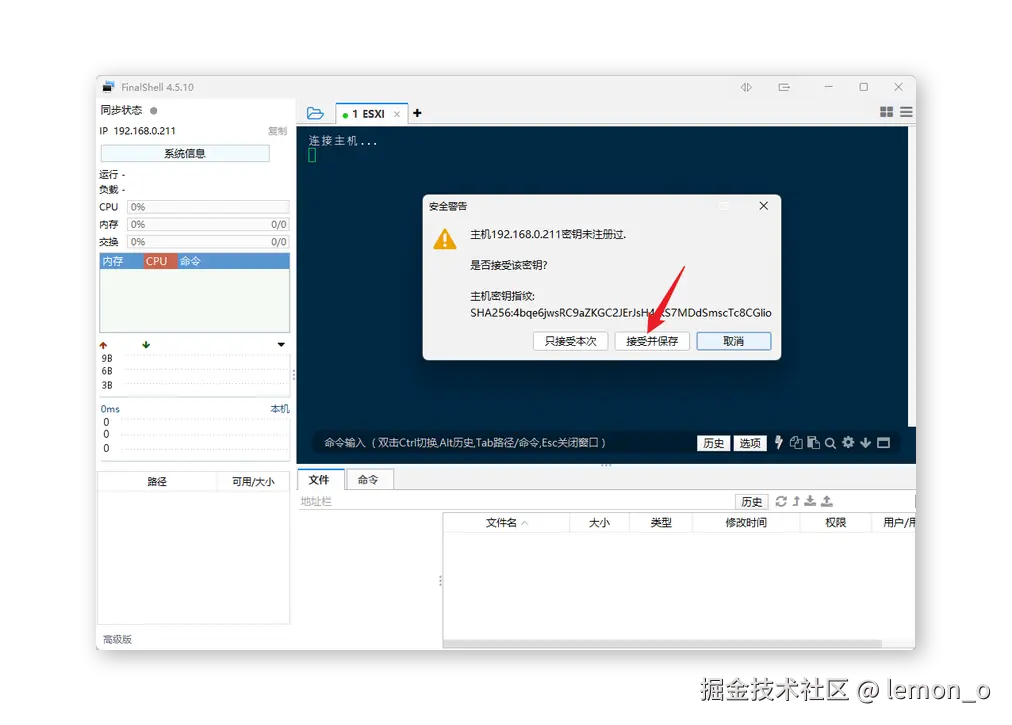Image resolution: width=1012 pixels, height=725 pixels.
Task: Select the ESXI session tab
Action: point(370,113)
